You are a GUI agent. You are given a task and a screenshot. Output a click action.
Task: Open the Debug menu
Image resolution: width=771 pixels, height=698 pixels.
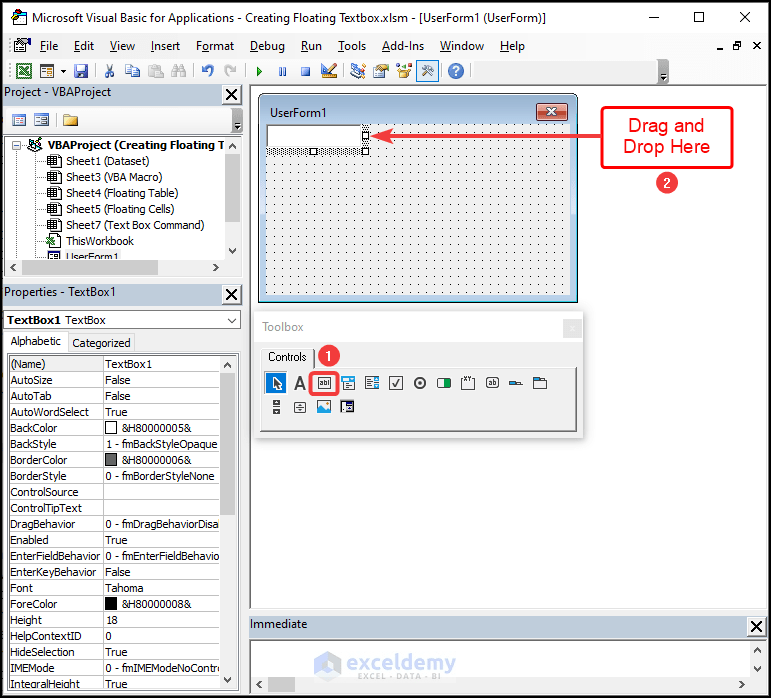267,46
